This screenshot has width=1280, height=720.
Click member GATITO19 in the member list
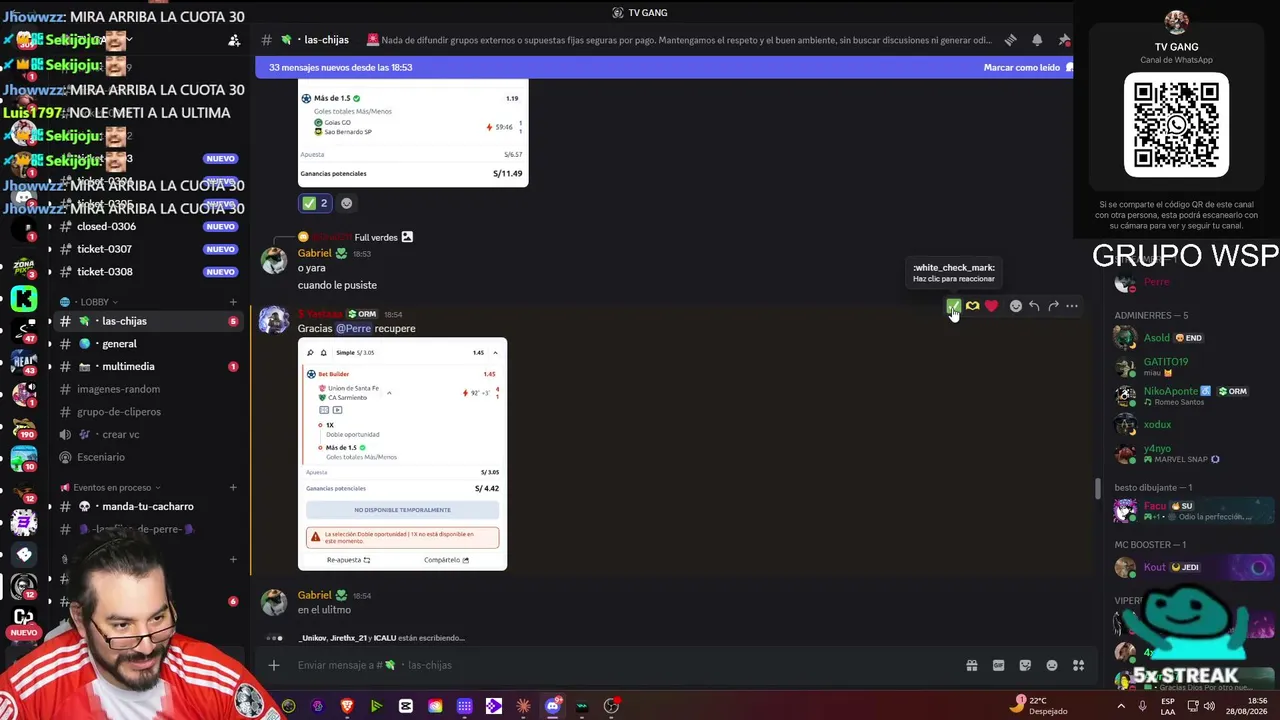click(x=1190, y=366)
